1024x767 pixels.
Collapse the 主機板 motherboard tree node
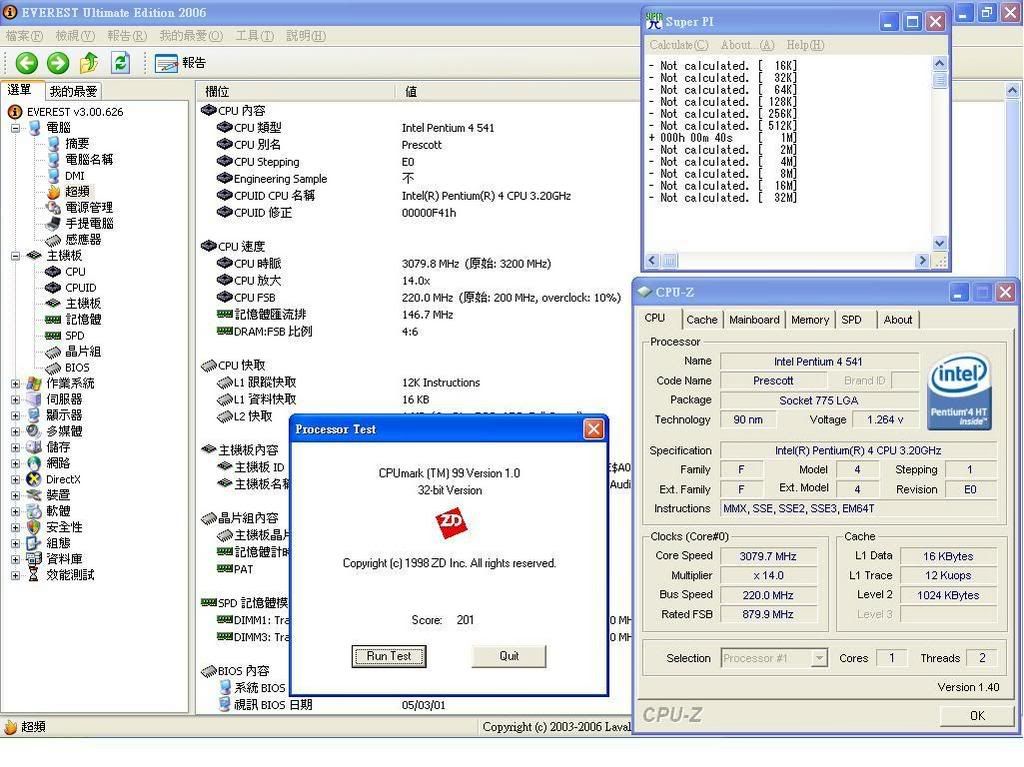(x=15, y=255)
